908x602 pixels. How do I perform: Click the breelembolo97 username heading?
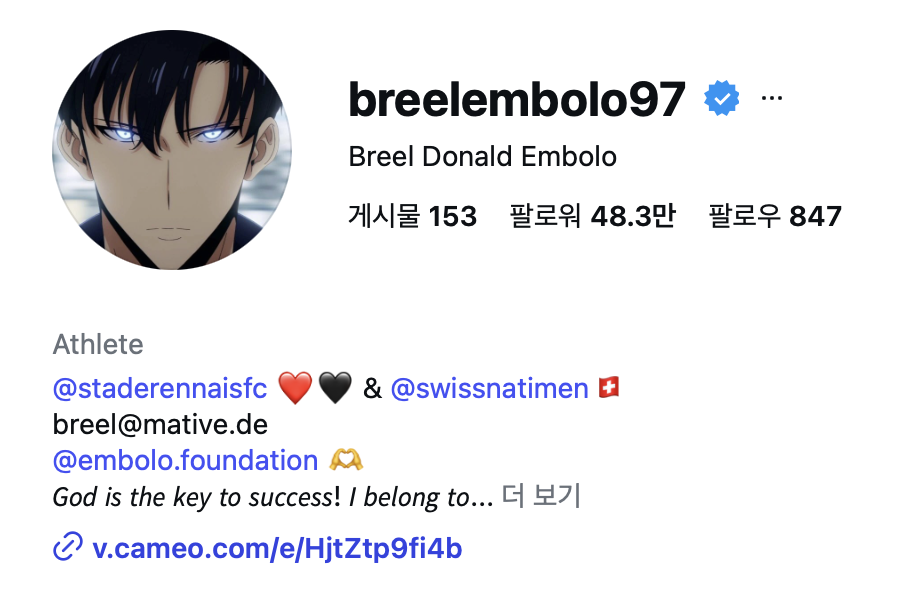pyautogui.click(x=517, y=99)
